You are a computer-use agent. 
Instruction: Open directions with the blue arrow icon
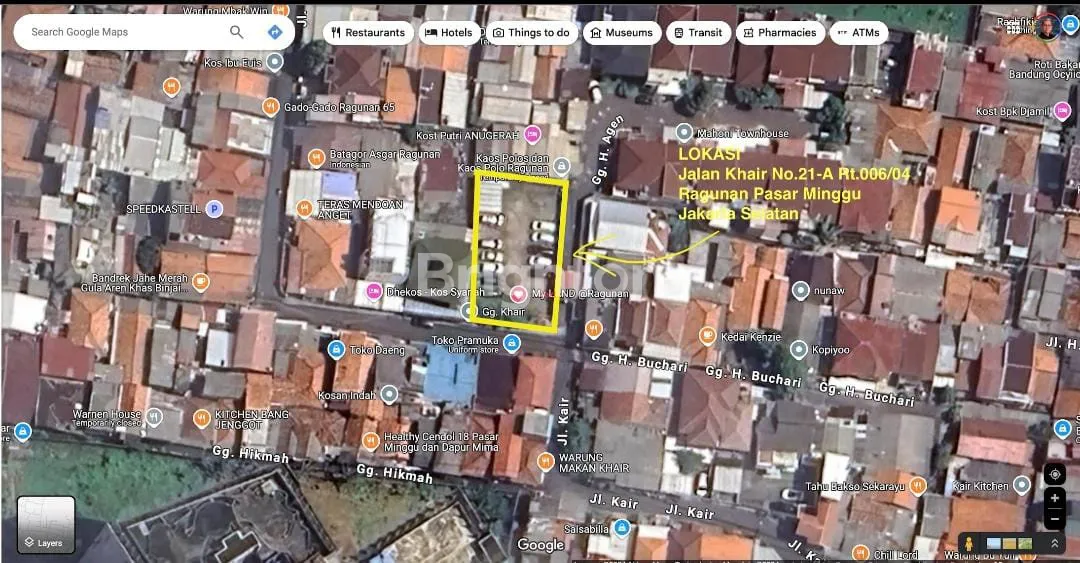274,32
